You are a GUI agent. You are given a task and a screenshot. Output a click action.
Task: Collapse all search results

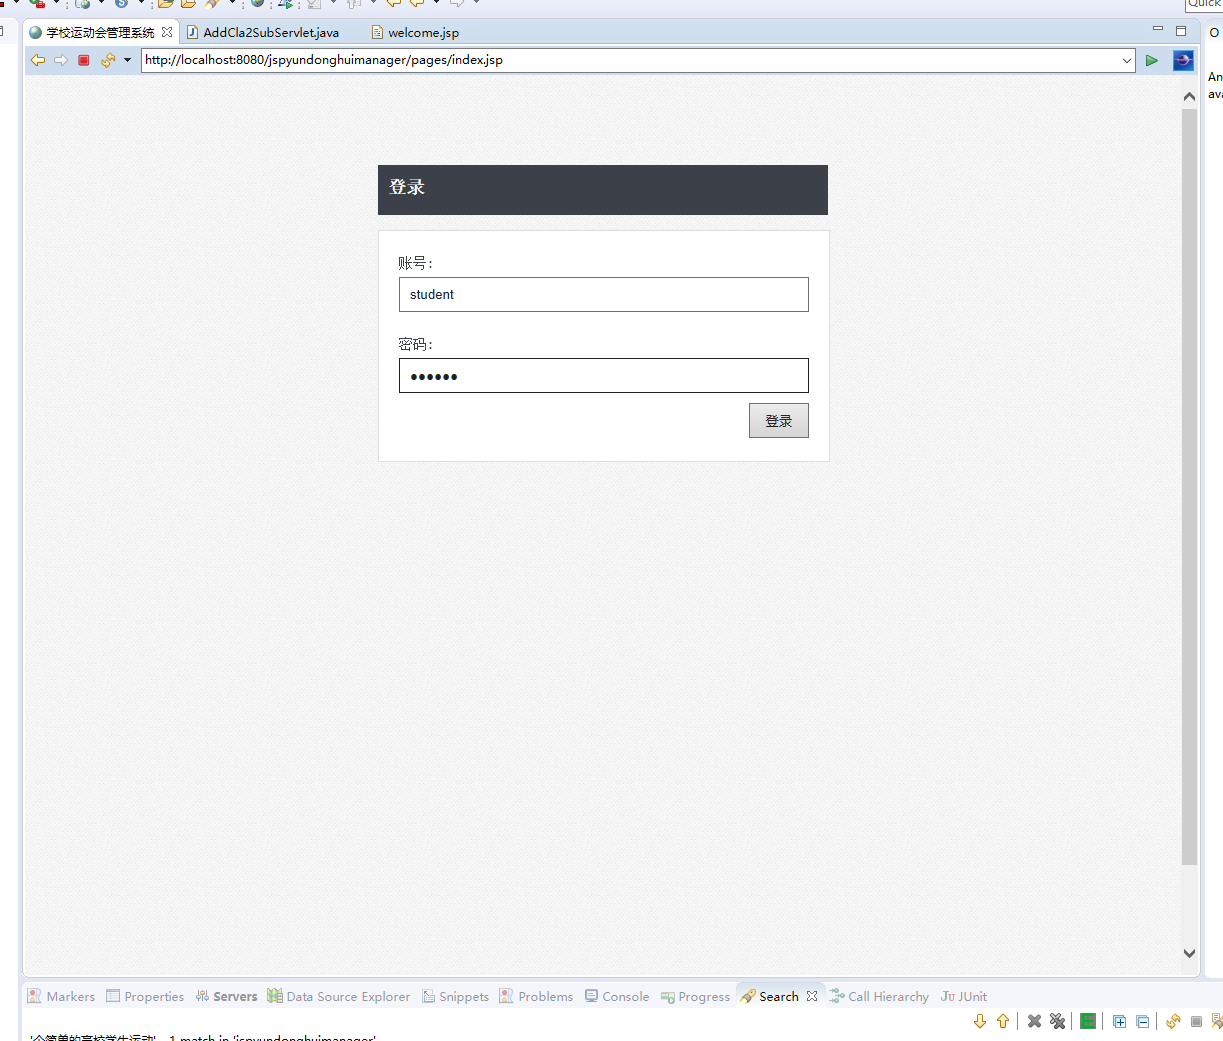click(1143, 1021)
